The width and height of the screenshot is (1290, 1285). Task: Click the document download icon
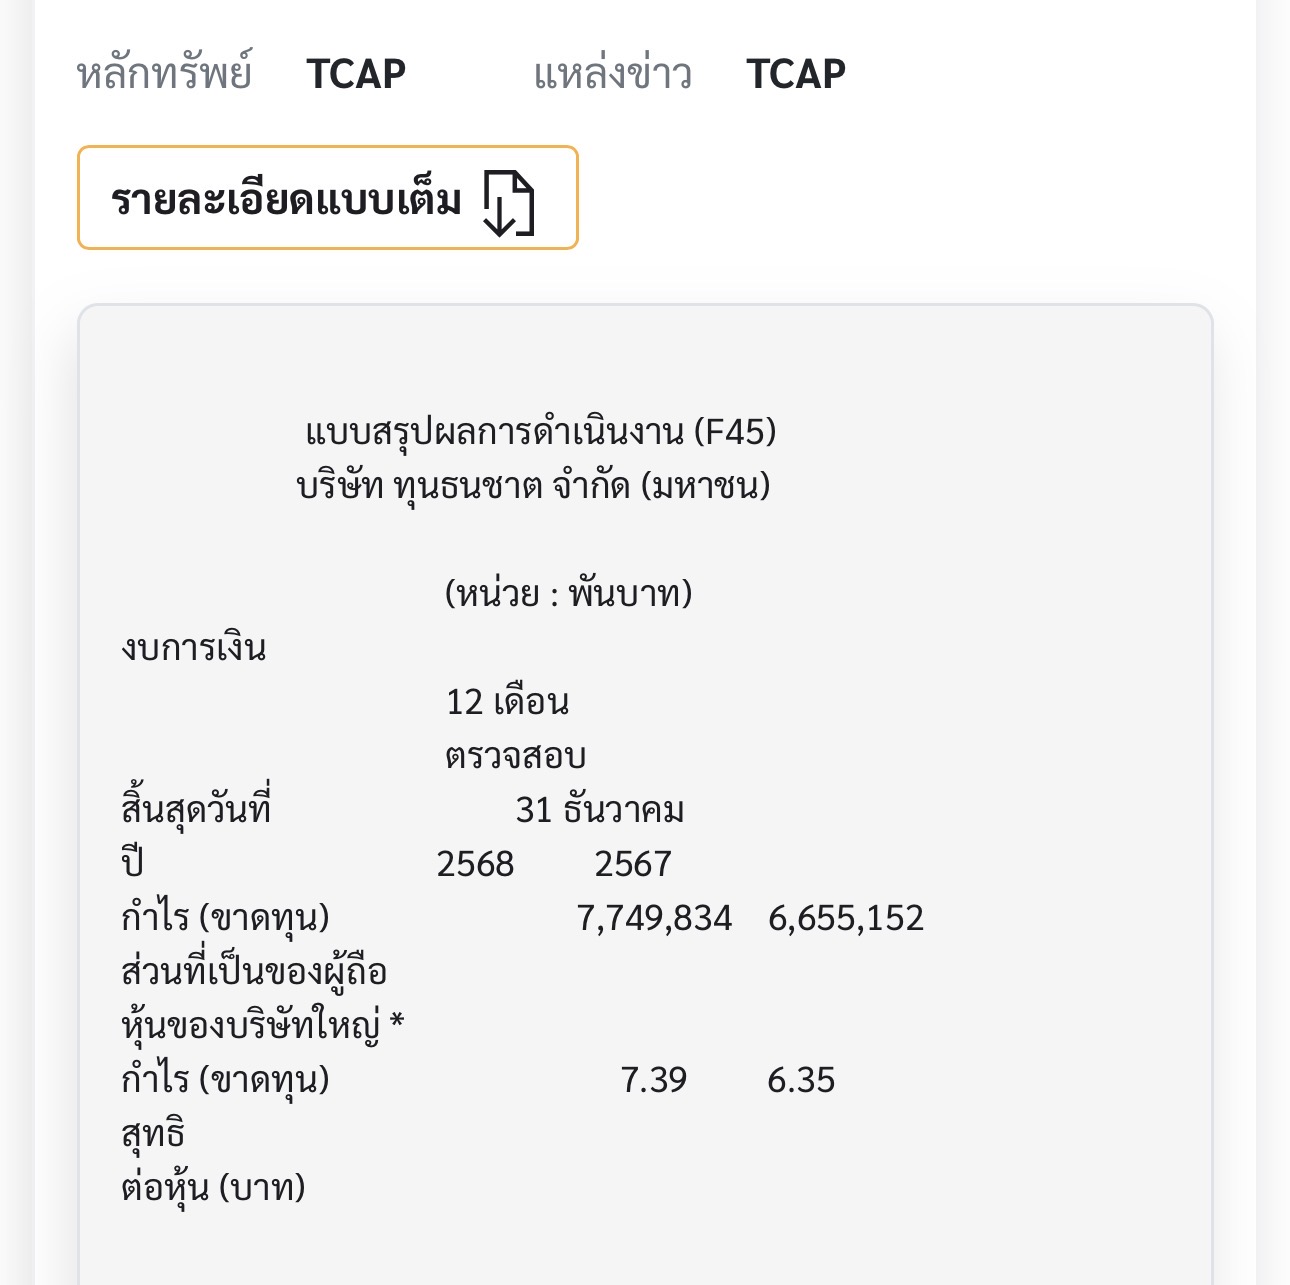tap(509, 201)
